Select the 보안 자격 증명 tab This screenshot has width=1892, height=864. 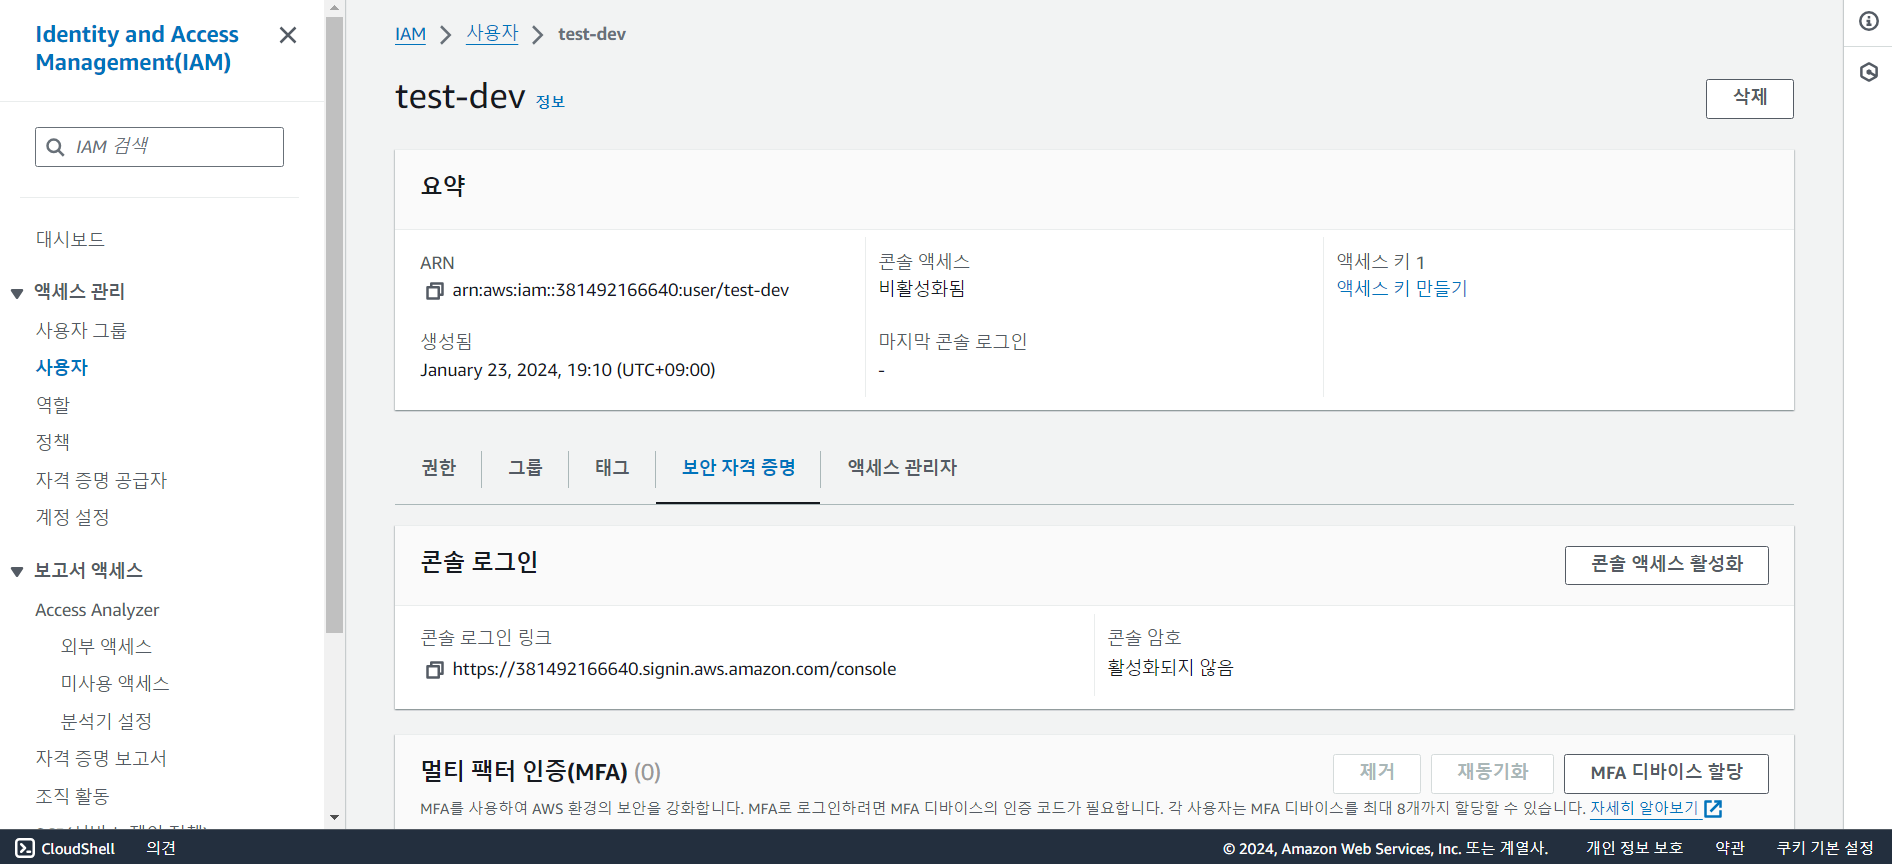738,468
